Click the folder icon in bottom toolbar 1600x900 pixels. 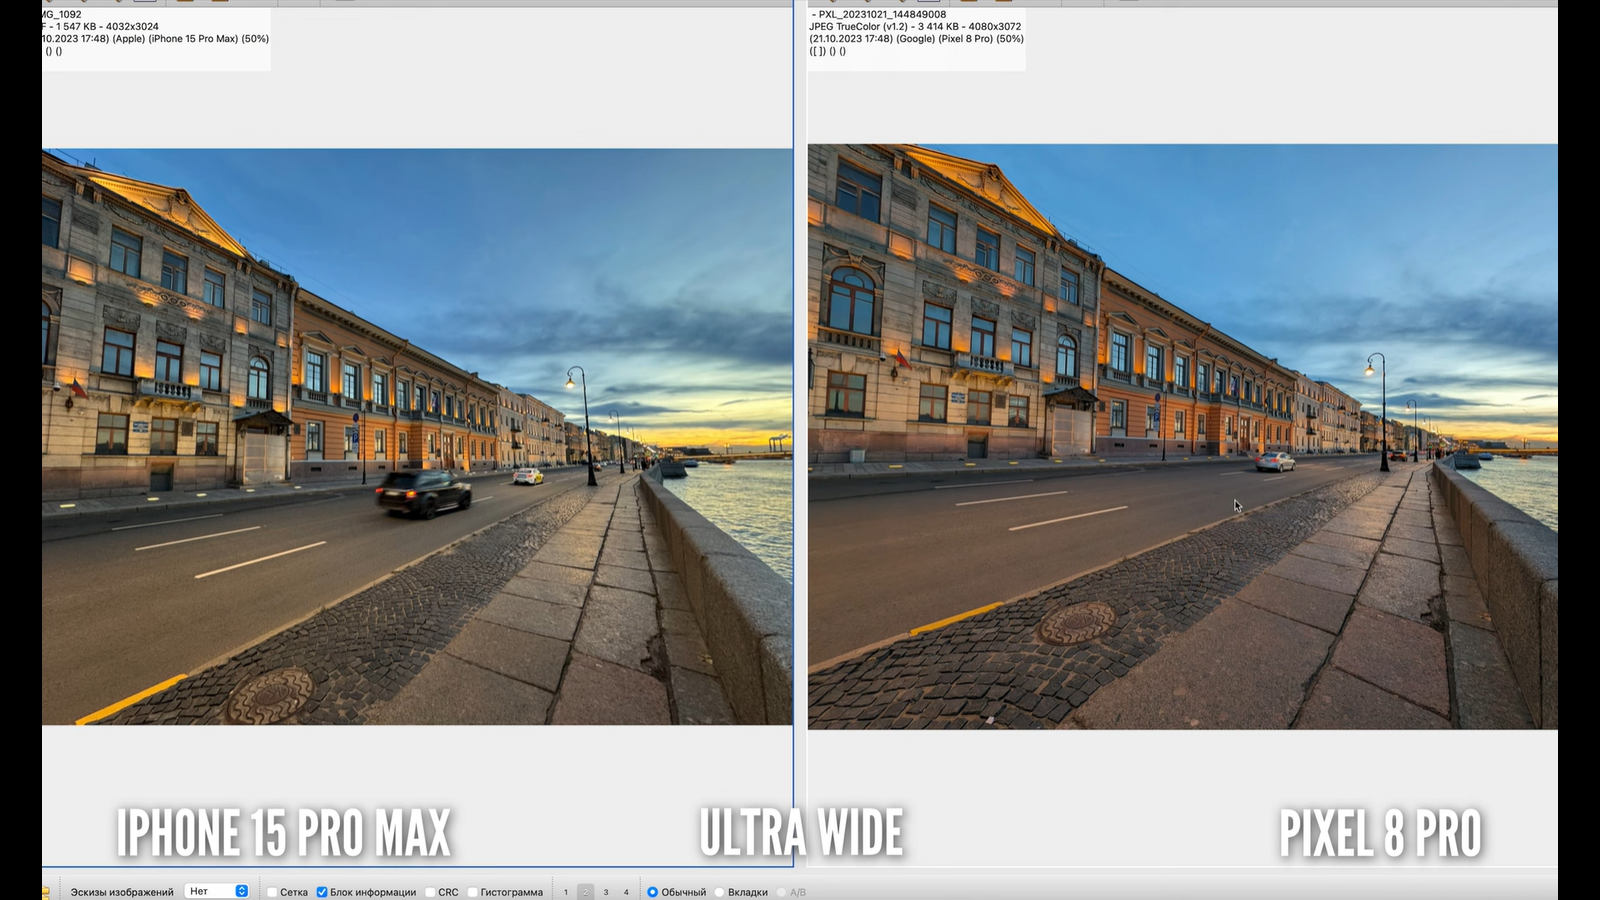[46, 892]
